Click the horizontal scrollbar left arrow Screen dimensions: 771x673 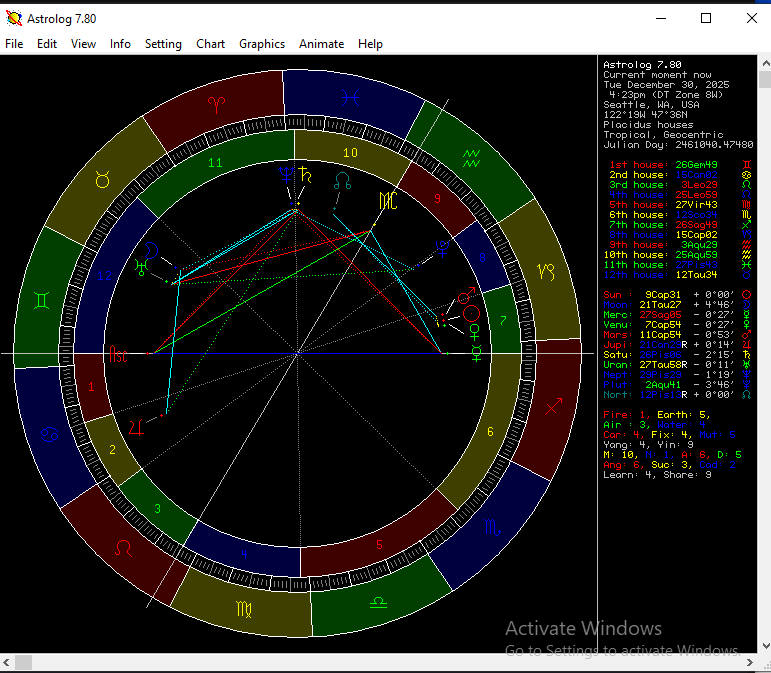[8, 663]
